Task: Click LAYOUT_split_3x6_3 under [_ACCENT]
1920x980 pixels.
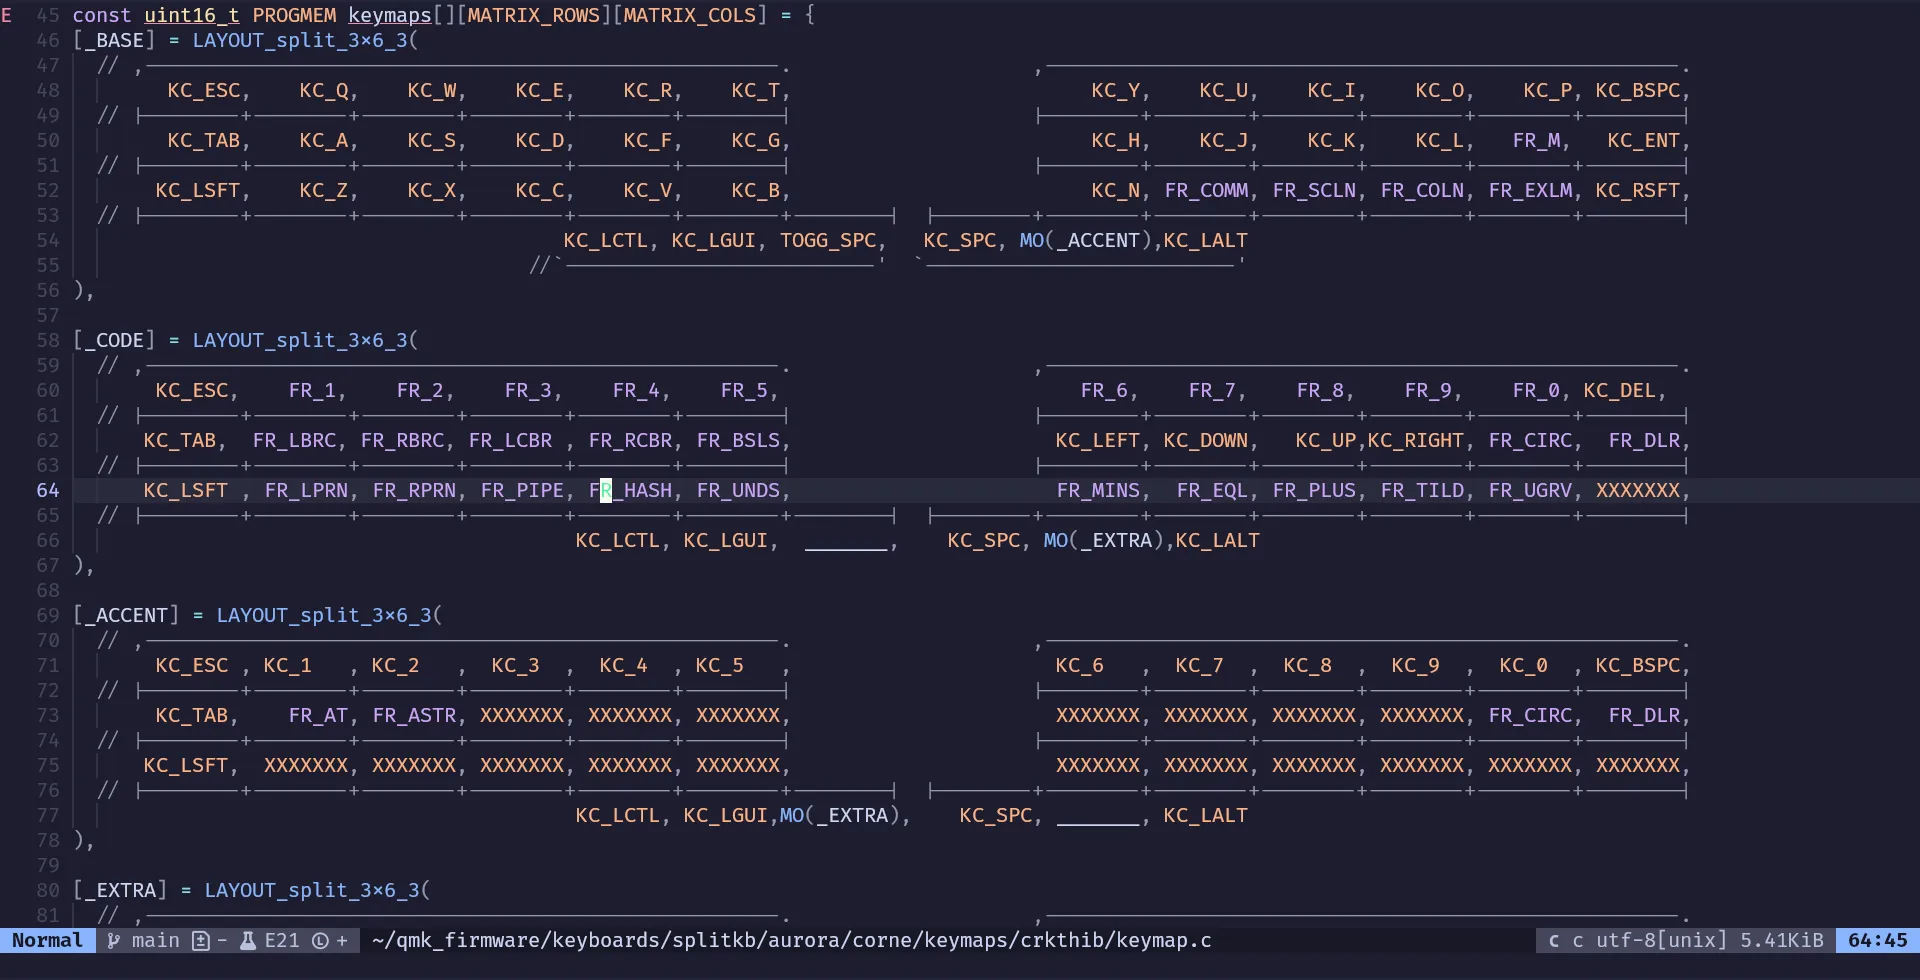Action: (x=328, y=615)
